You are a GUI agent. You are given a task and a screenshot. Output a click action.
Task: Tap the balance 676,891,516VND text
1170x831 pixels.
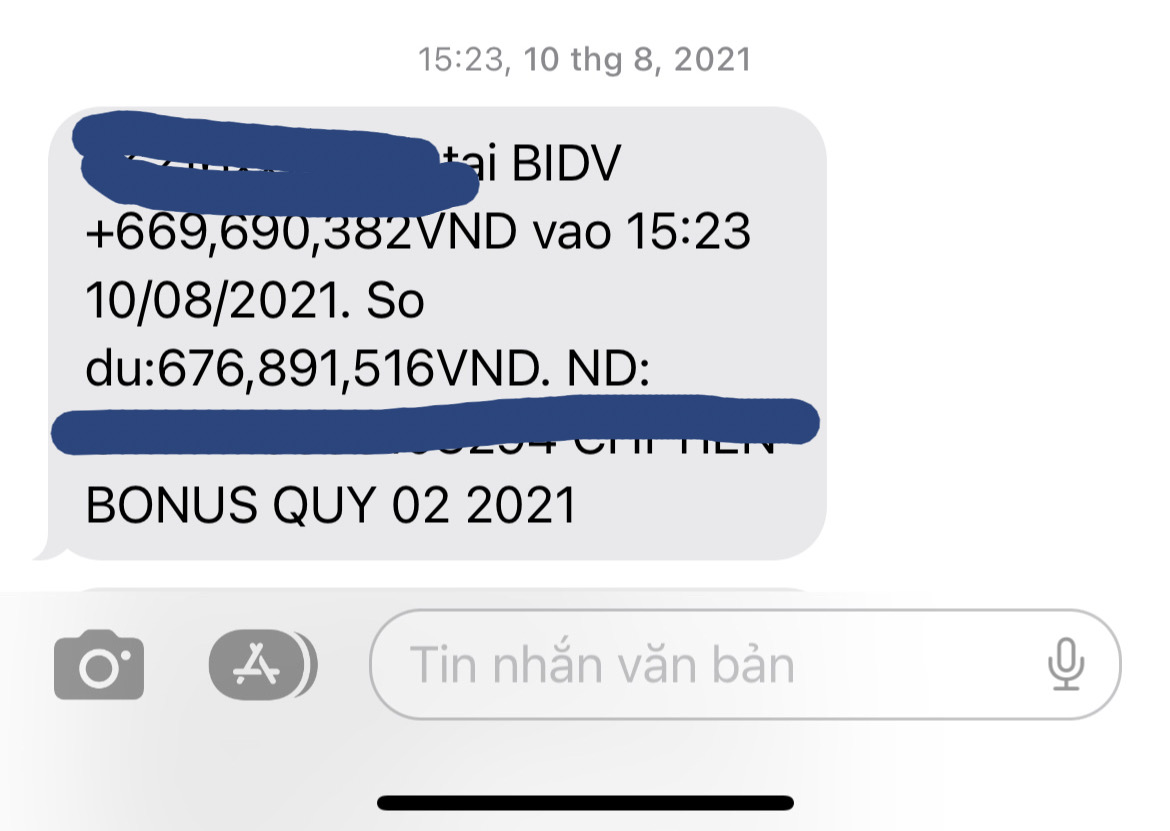pyautogui.click(x=350, y=369)
